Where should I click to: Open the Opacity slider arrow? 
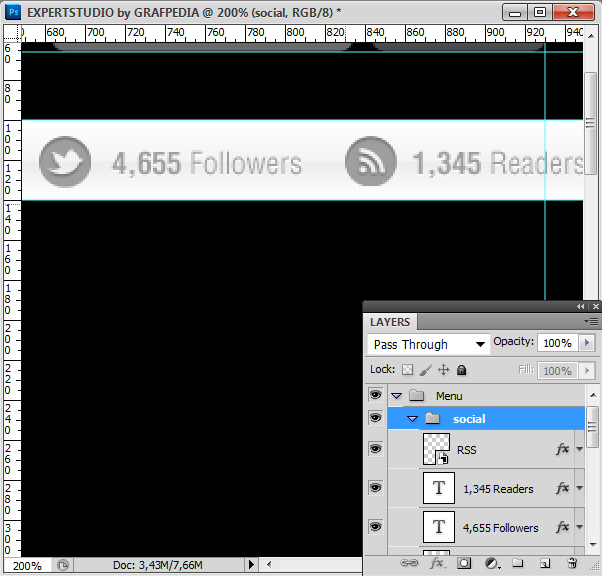(x=587, y=343)
